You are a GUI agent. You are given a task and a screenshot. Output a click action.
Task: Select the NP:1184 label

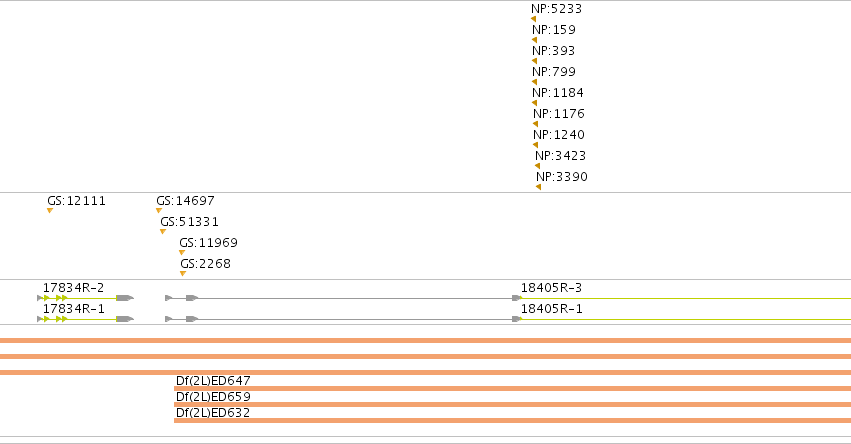click(x=558, y=93)
